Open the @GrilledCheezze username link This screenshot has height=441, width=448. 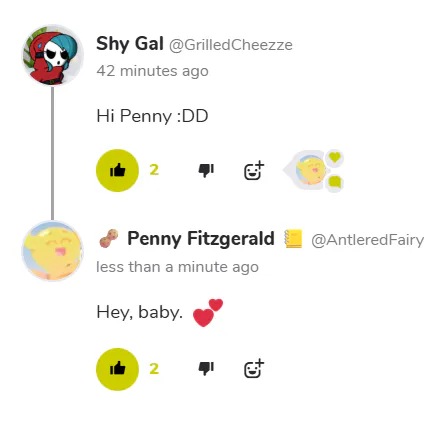[231, 45]
